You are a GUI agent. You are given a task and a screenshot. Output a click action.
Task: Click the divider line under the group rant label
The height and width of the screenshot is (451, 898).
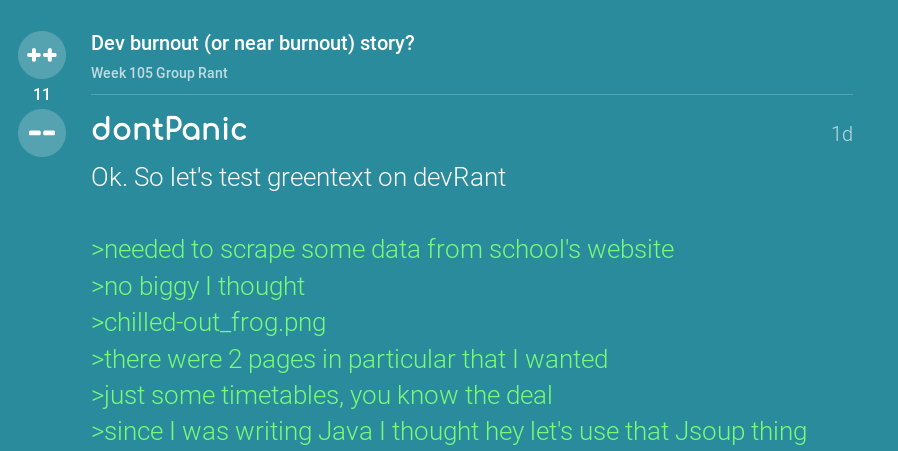[472, 94]
